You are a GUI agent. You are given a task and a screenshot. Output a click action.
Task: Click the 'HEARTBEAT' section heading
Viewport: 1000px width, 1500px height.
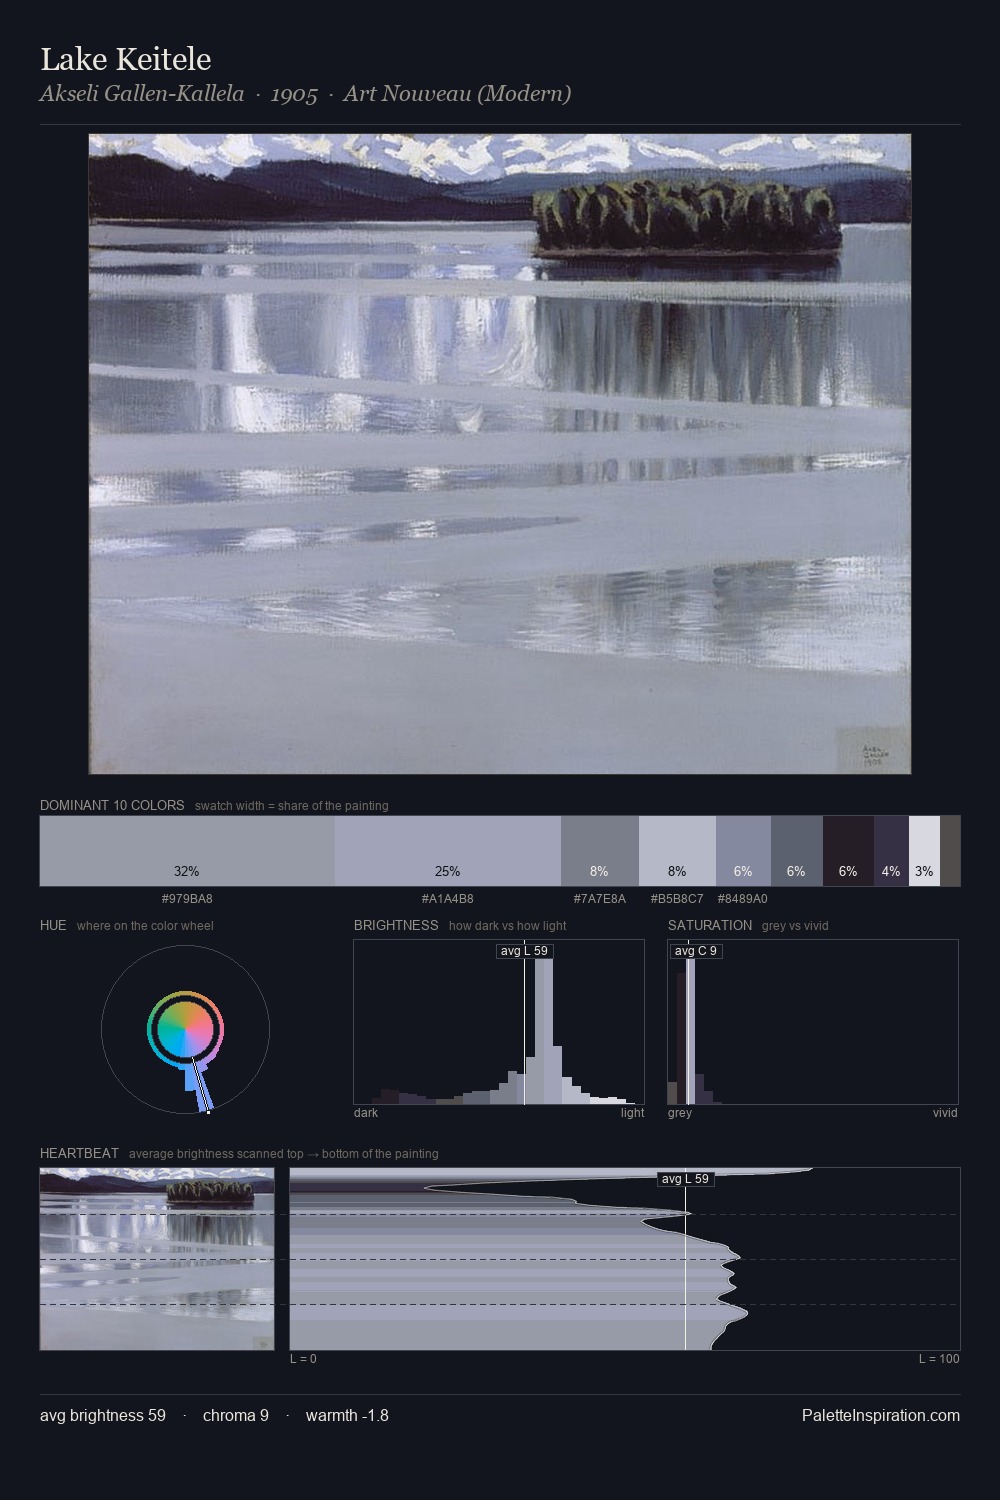pos(79,1153)
